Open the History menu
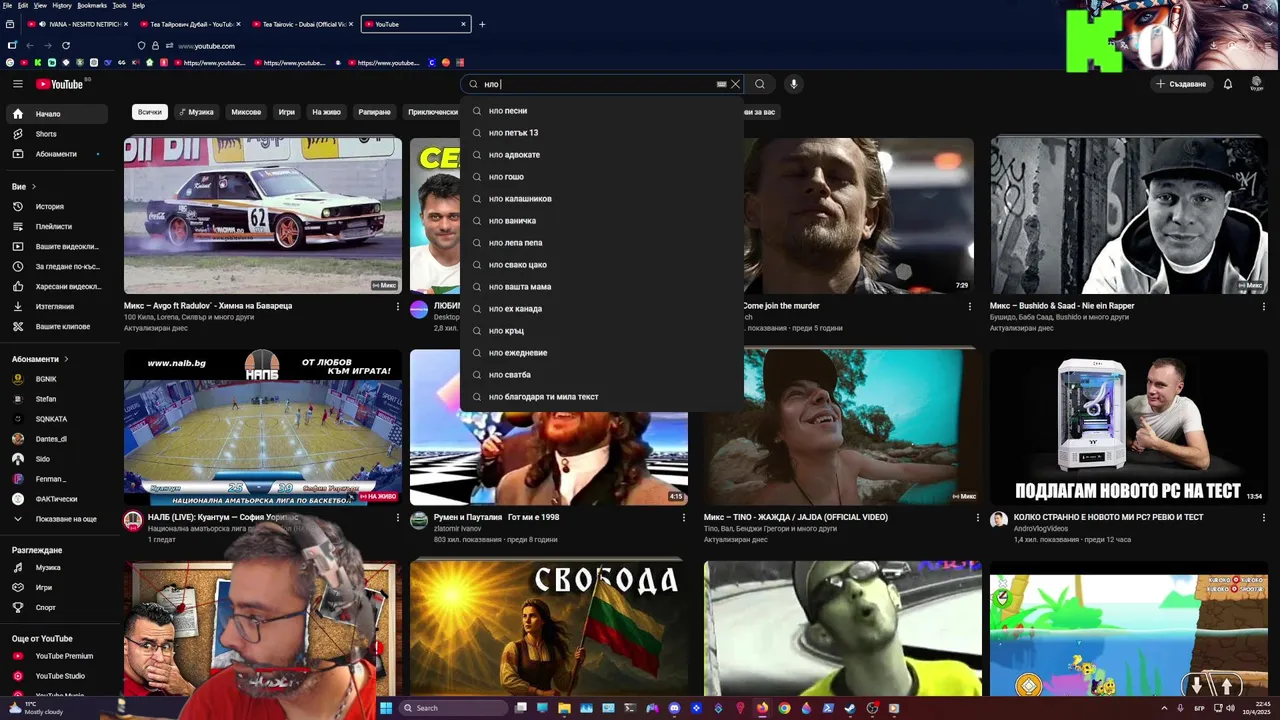The width and height of the screenshot is (1280, 720). coord(62,5)
